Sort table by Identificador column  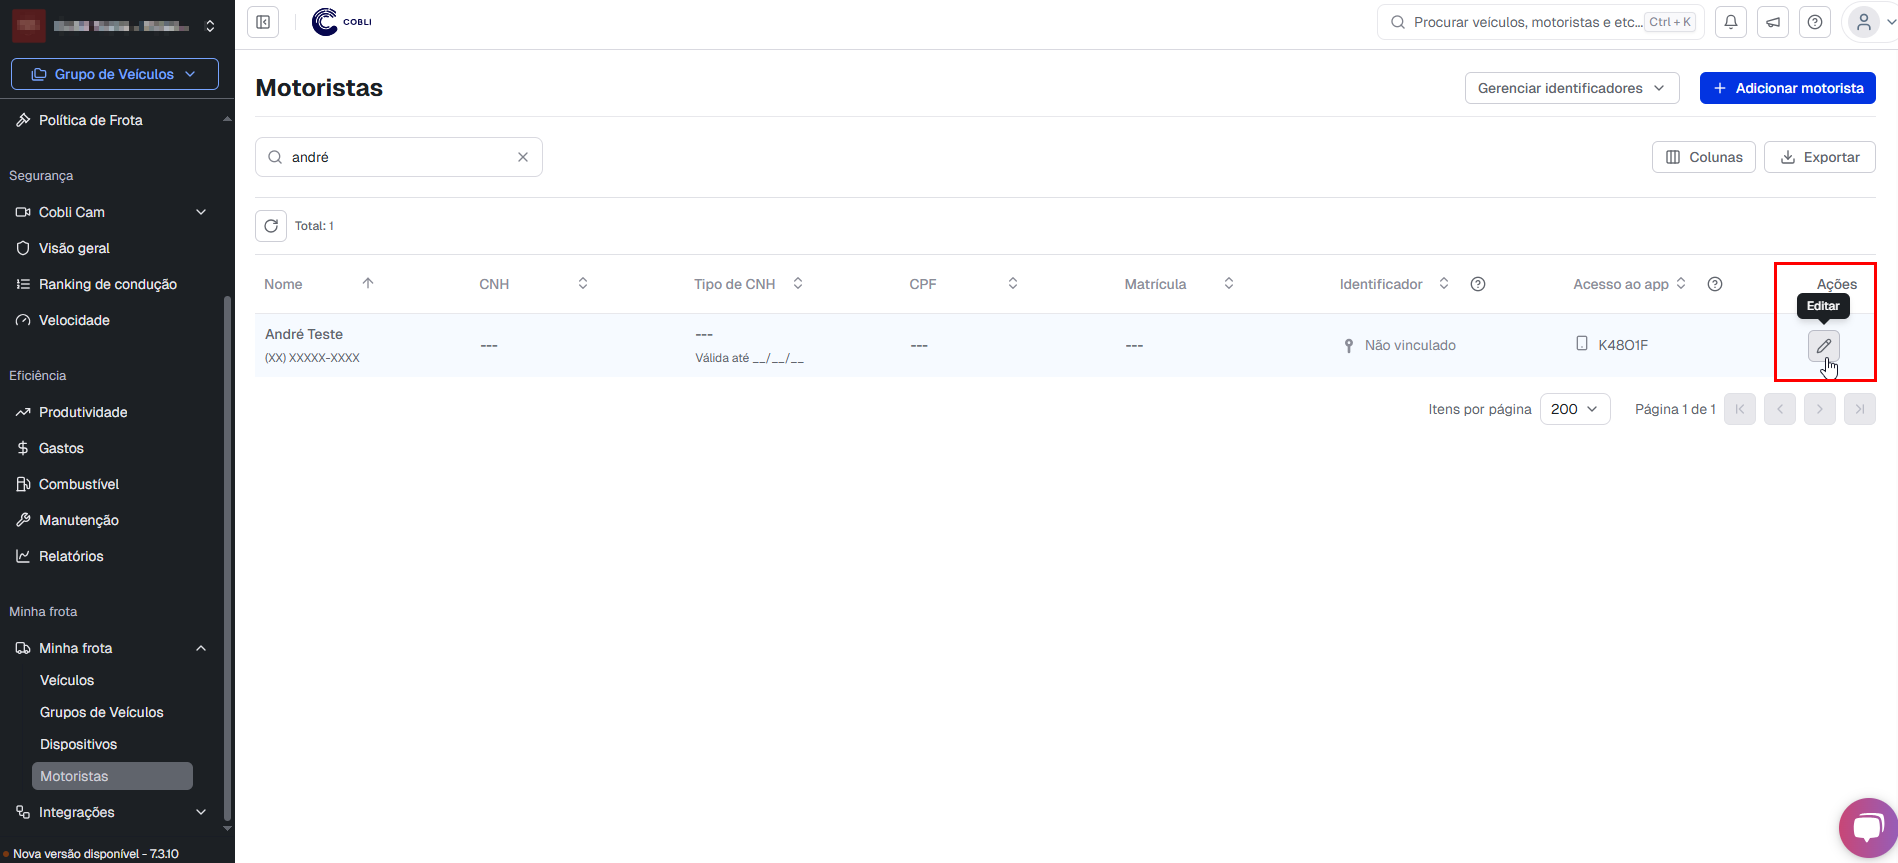click(x=1444, y=283)
